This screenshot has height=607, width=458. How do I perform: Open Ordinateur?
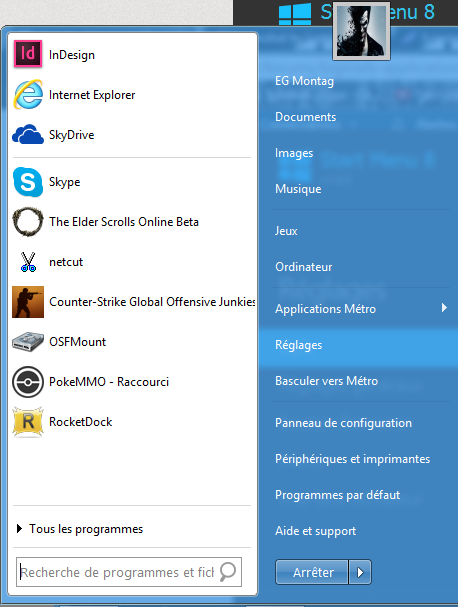click(304, 267)
